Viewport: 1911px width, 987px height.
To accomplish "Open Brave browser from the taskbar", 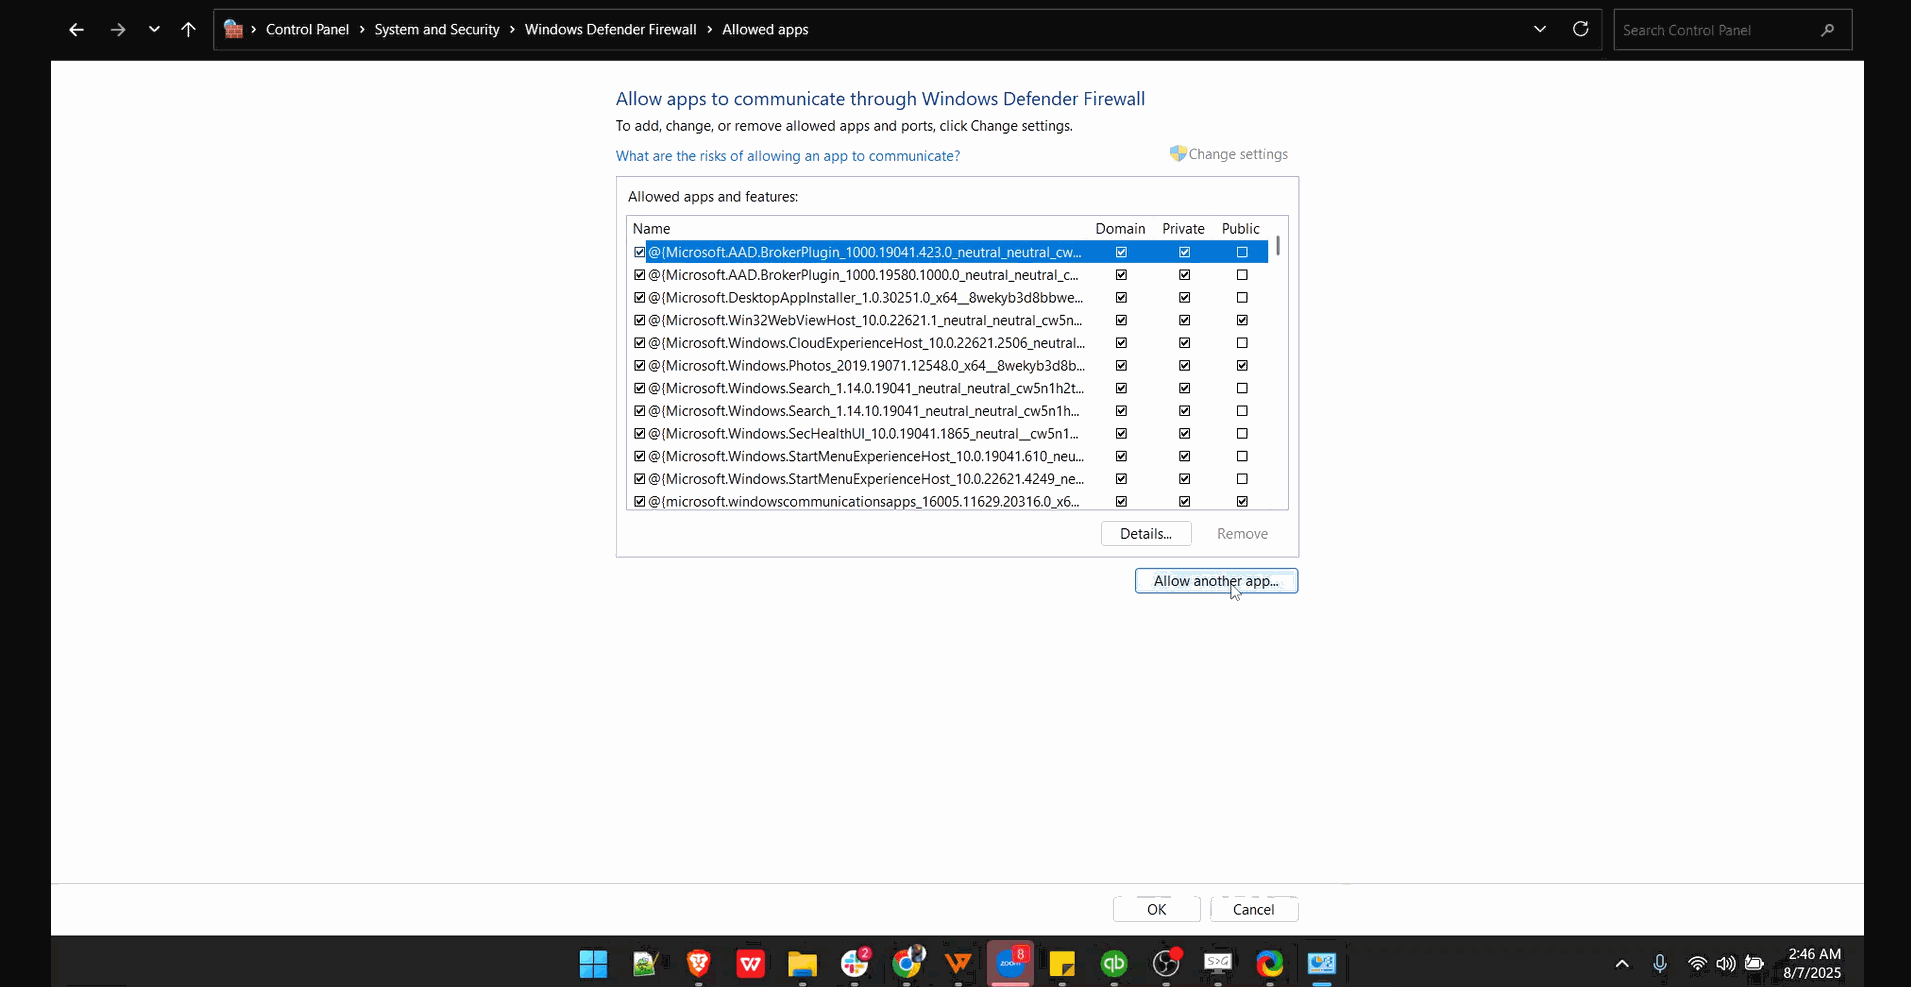I will pos(698,963).
